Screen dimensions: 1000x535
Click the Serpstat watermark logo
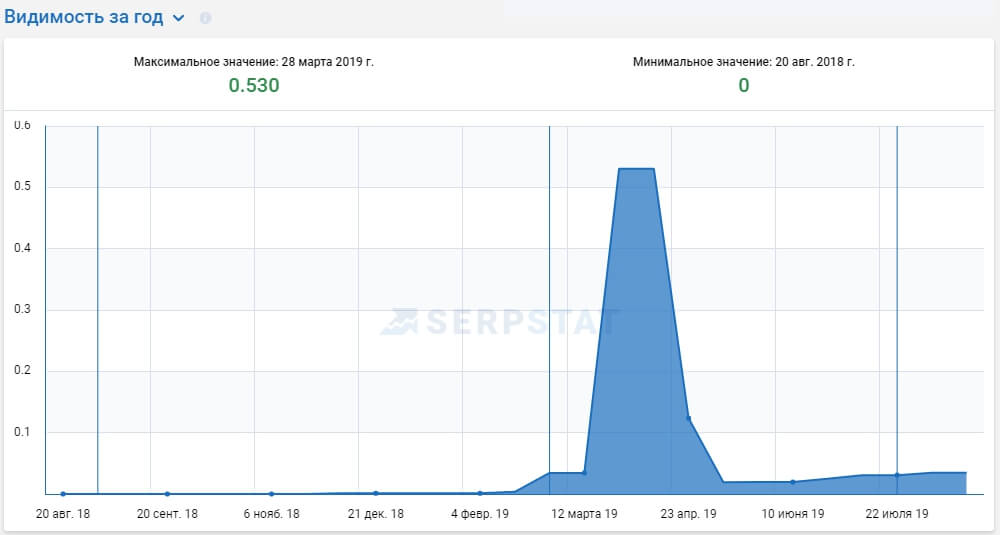pos(499,322)
